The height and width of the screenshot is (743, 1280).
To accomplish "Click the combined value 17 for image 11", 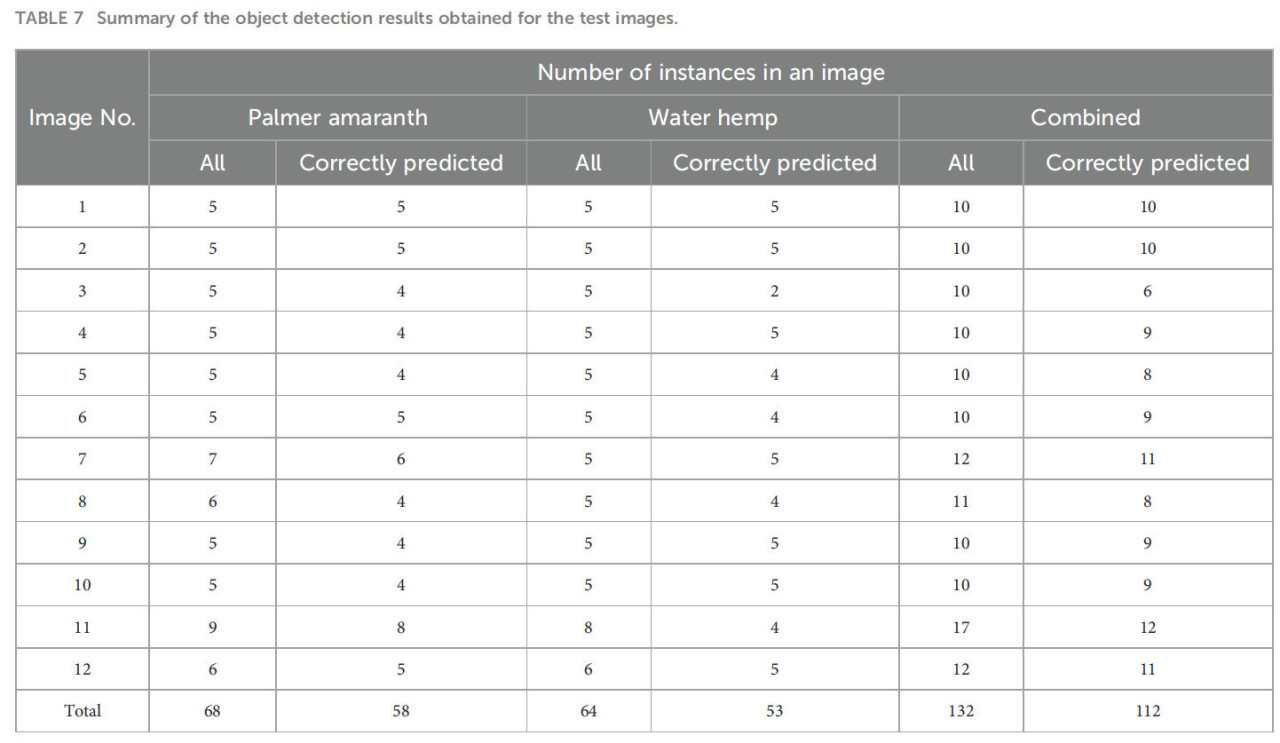I will click(x=960, y=628).
